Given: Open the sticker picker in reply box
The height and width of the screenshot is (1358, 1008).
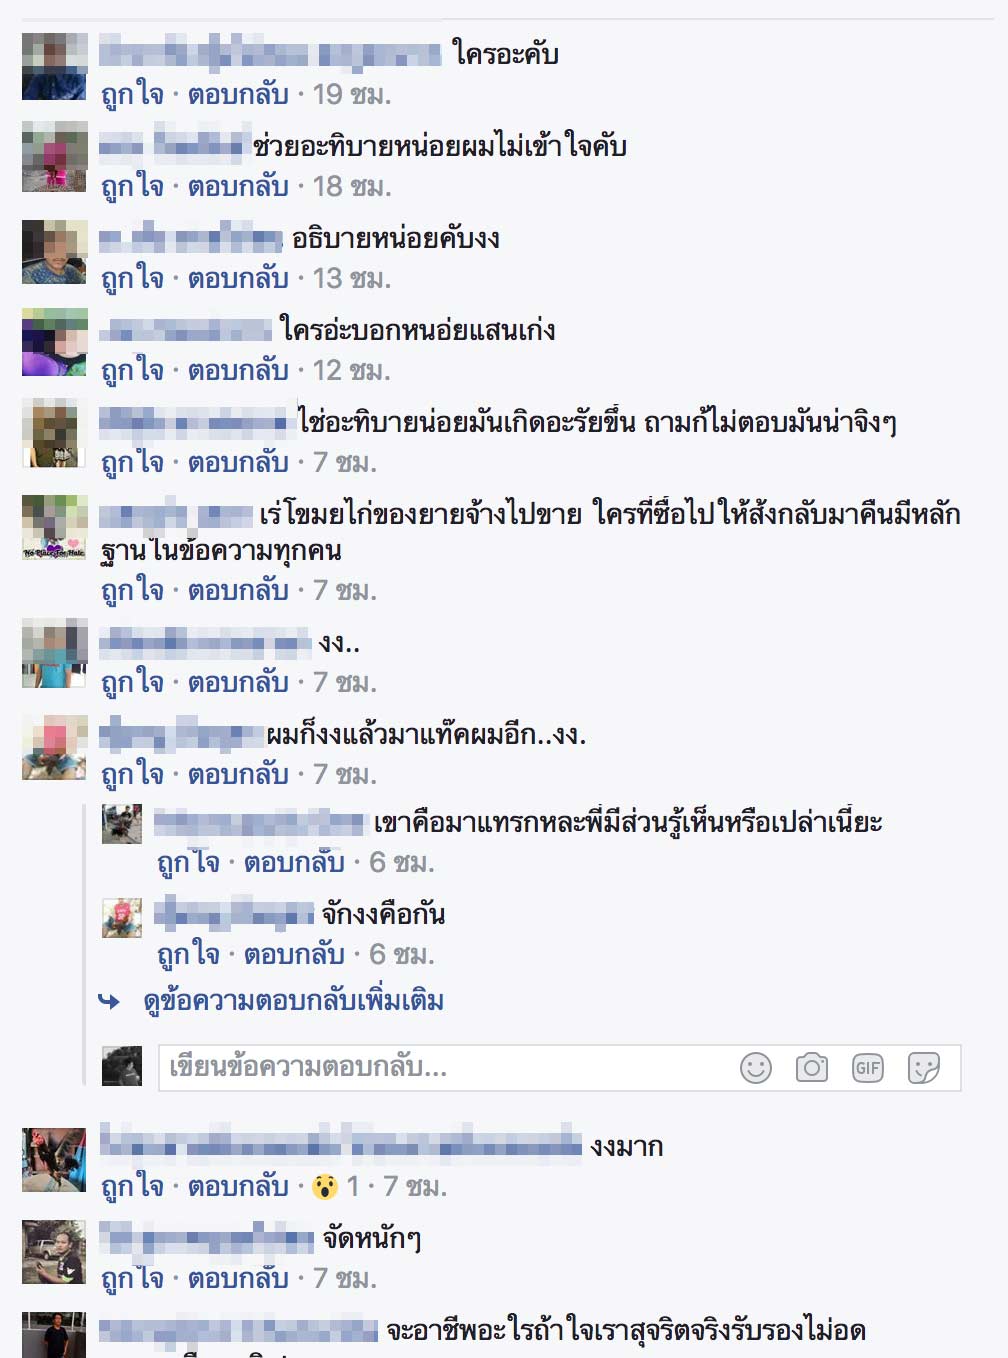Looking at the screenshot, I should click(924, 1068).
